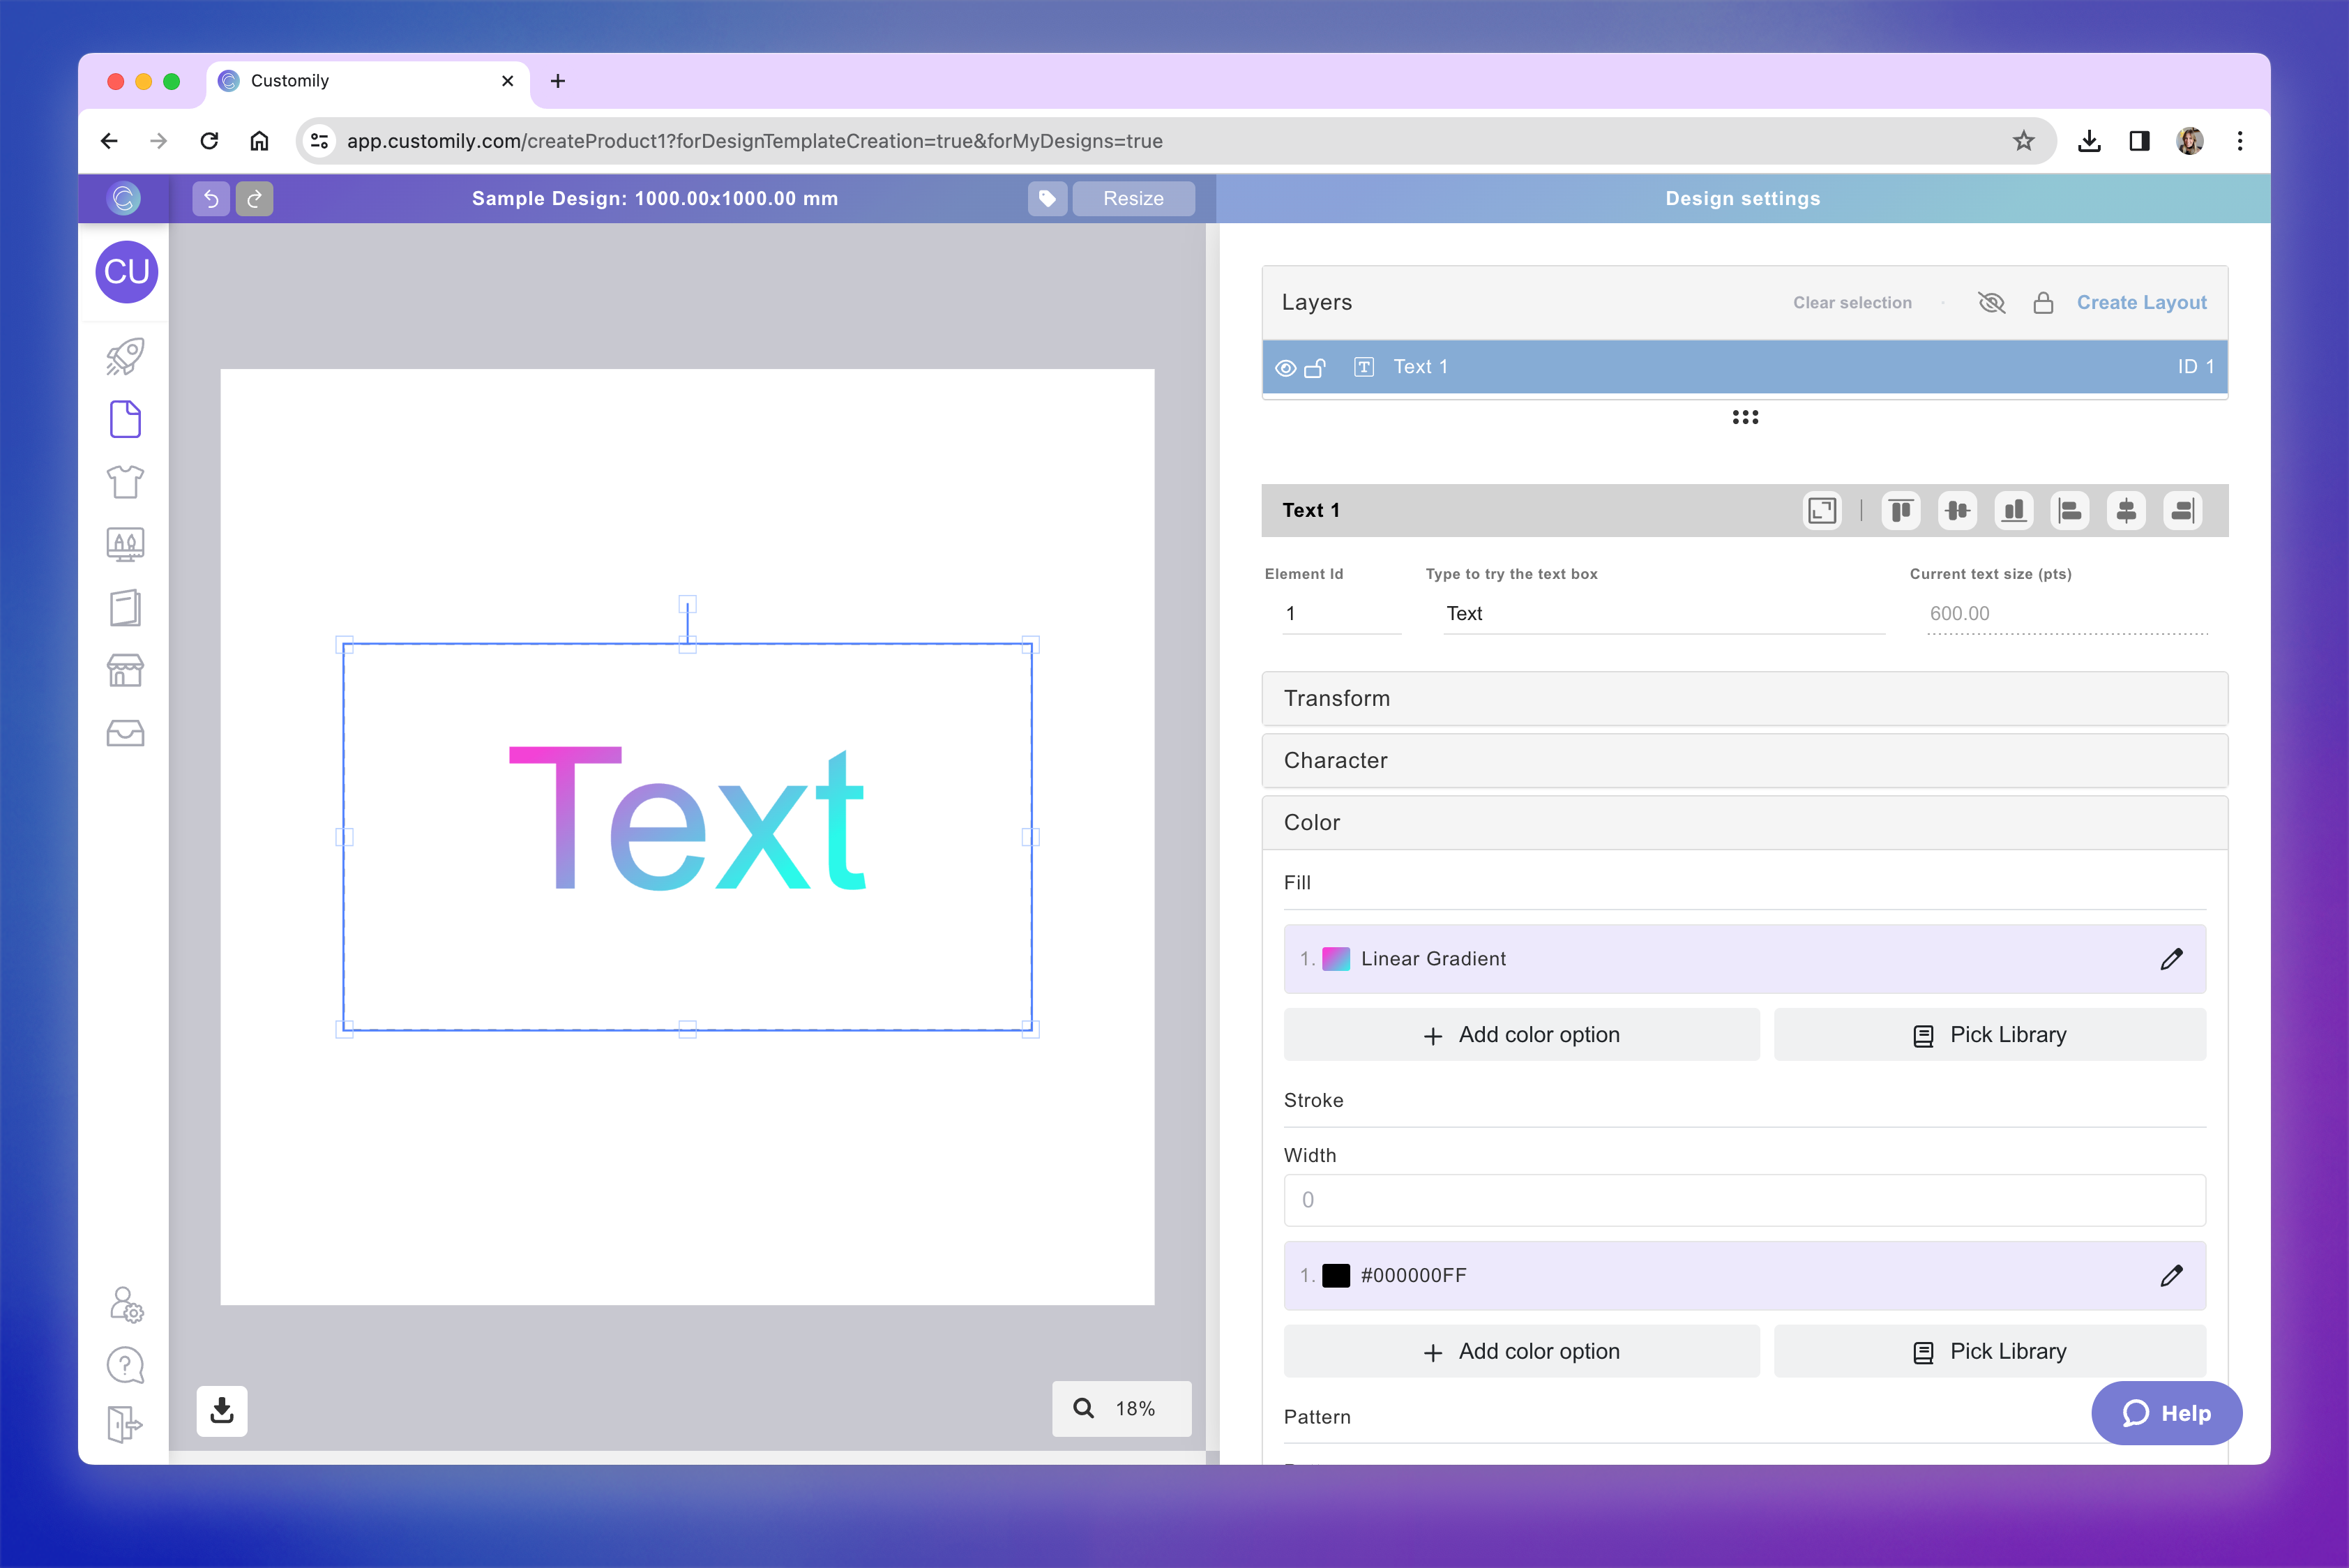The height and width of the screenshot is (1568, 2349).
Task: Open the pencil editor for Linear Gradient fill
Action: (x=2172, y=959)
